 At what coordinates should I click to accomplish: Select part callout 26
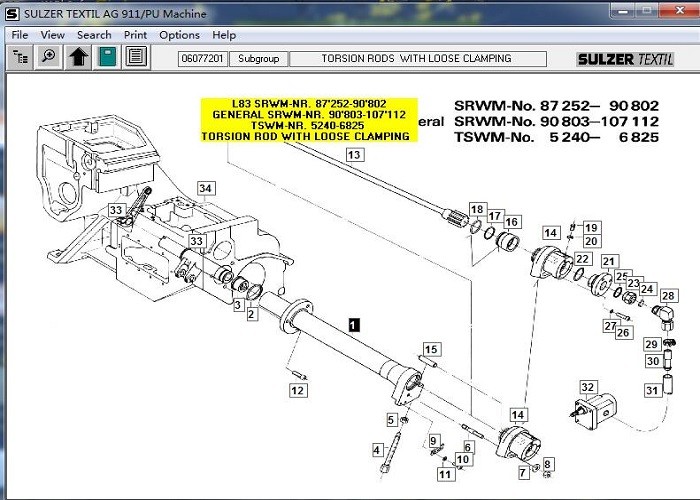coord(624,333)
